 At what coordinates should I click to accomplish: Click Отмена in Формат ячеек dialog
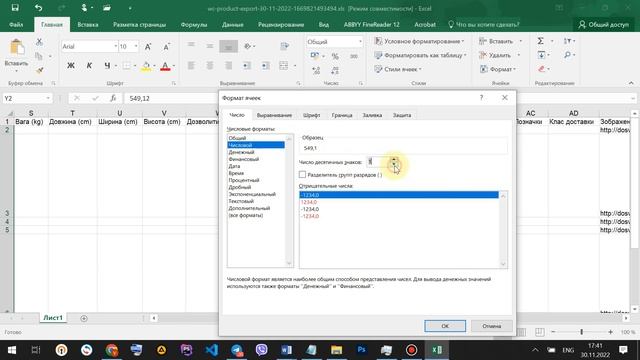click(x=491, y=326)
